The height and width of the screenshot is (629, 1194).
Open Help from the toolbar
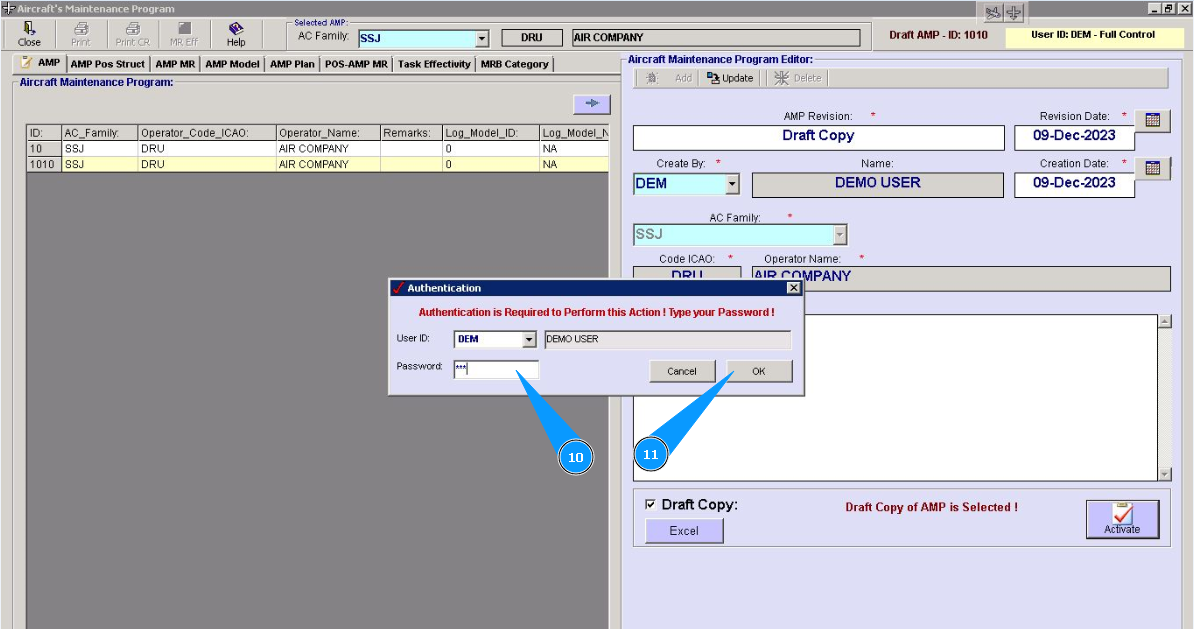(236, 34)
